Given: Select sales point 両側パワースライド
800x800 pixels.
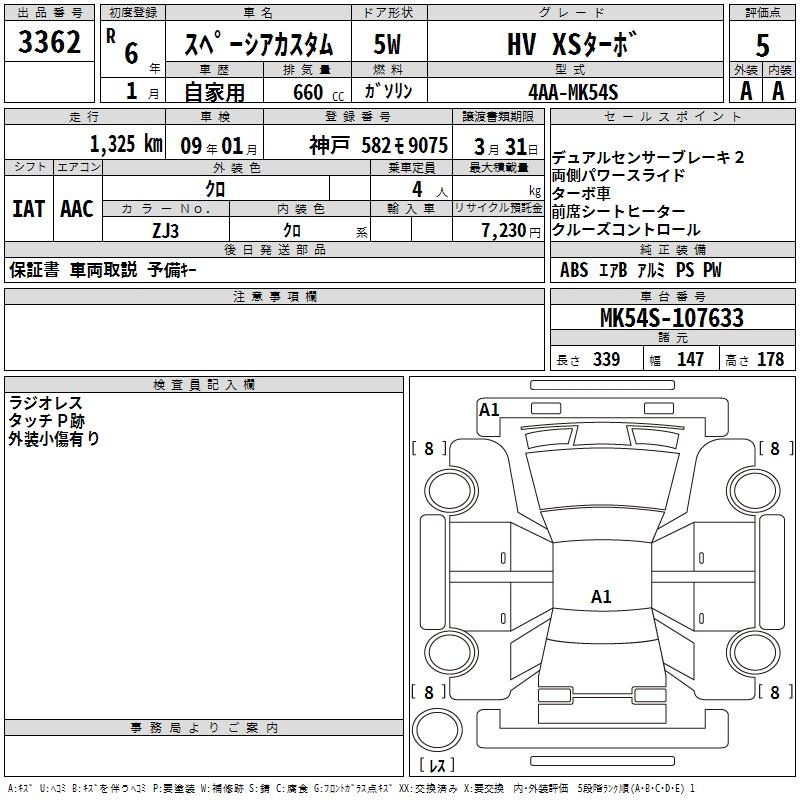Looking at the screenshot, I should (x=618, y=175).
